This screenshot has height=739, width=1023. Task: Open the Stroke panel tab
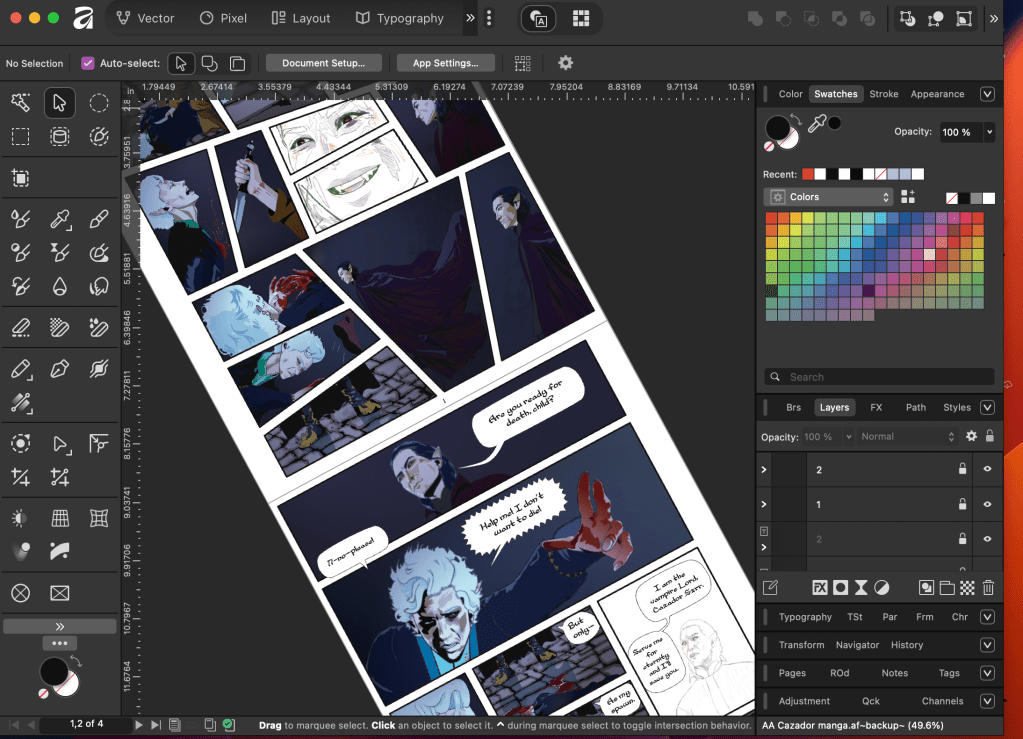click(x=883, y=94)
